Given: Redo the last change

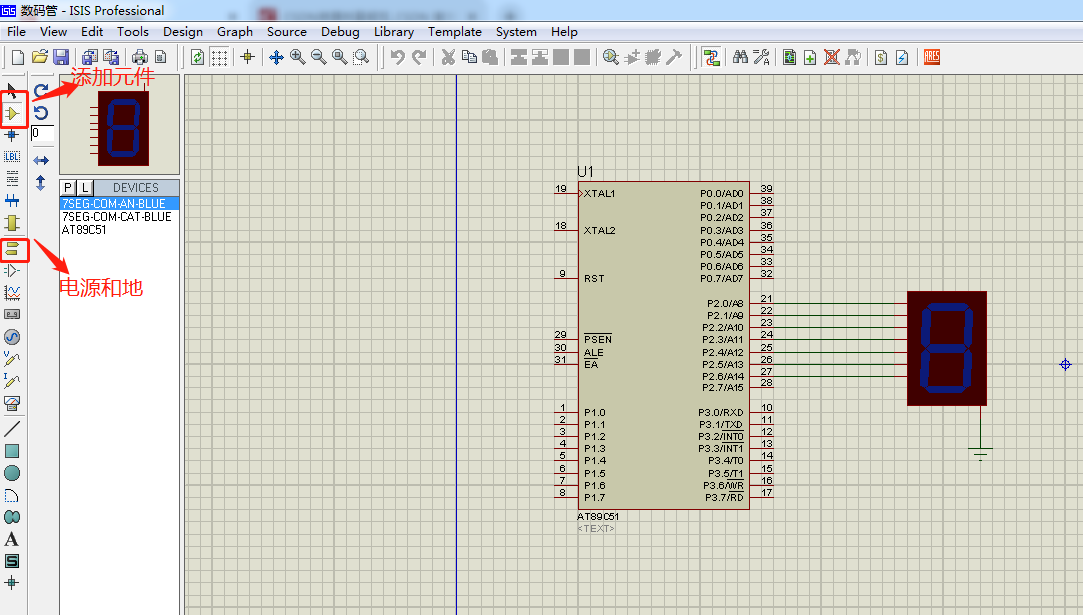Looking at the screenshot, I should [x=419, y=57].
